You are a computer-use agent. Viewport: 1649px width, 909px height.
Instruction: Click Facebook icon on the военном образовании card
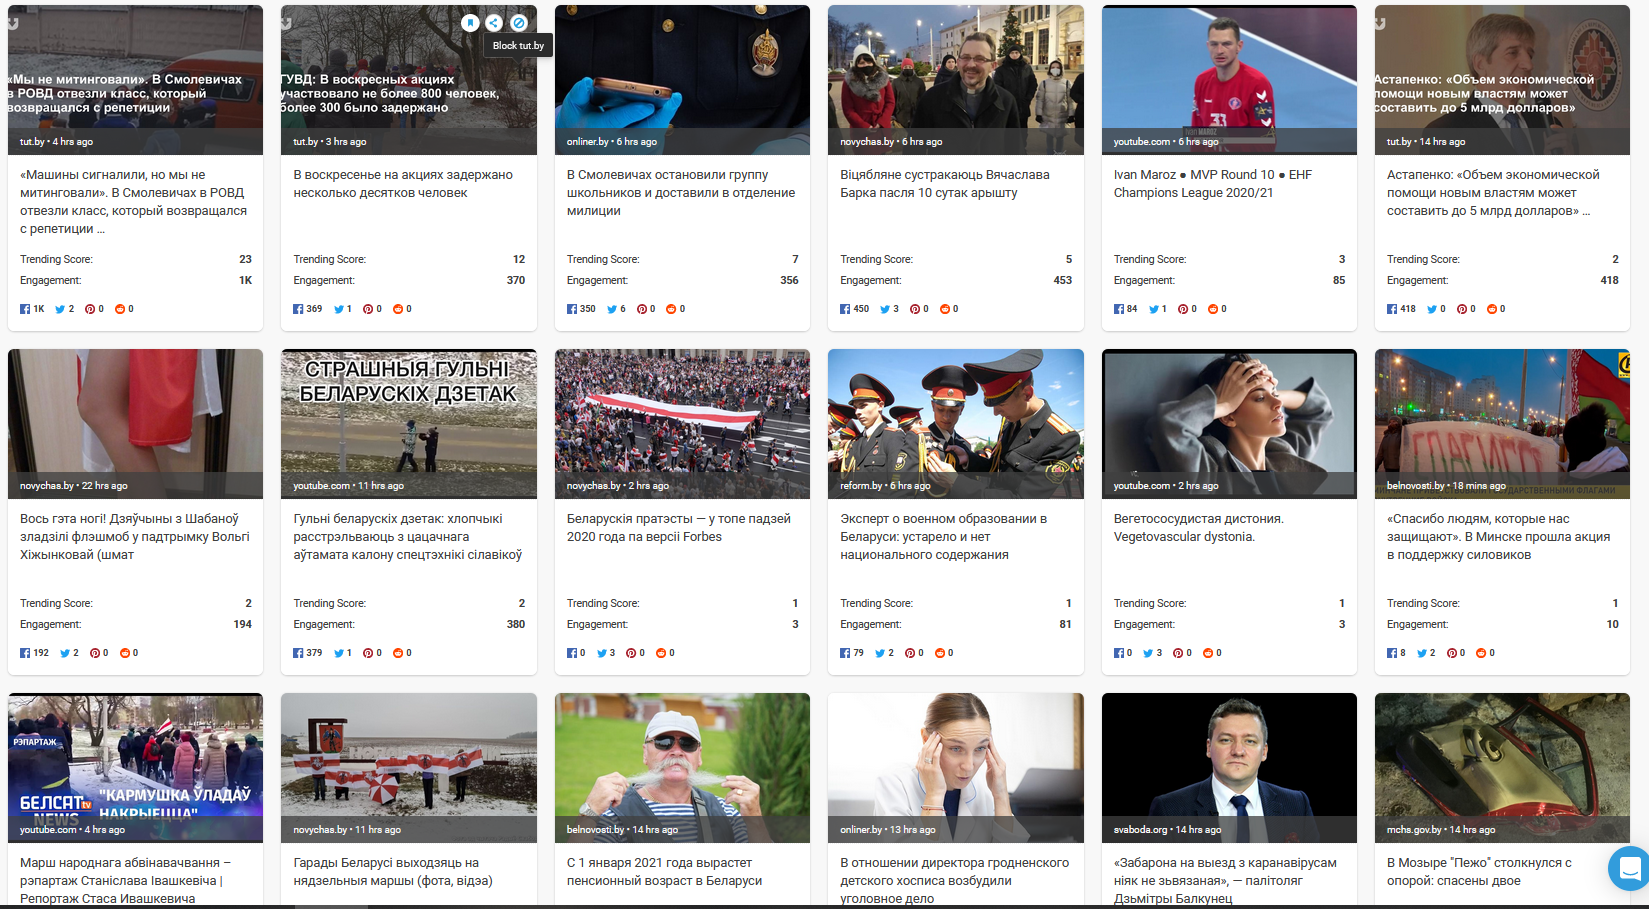[x=845, y=653]
